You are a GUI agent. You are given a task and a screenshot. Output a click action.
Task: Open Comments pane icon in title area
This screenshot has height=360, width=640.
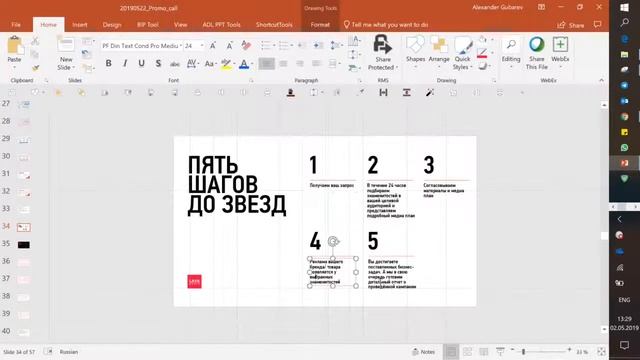coord(598,24)
